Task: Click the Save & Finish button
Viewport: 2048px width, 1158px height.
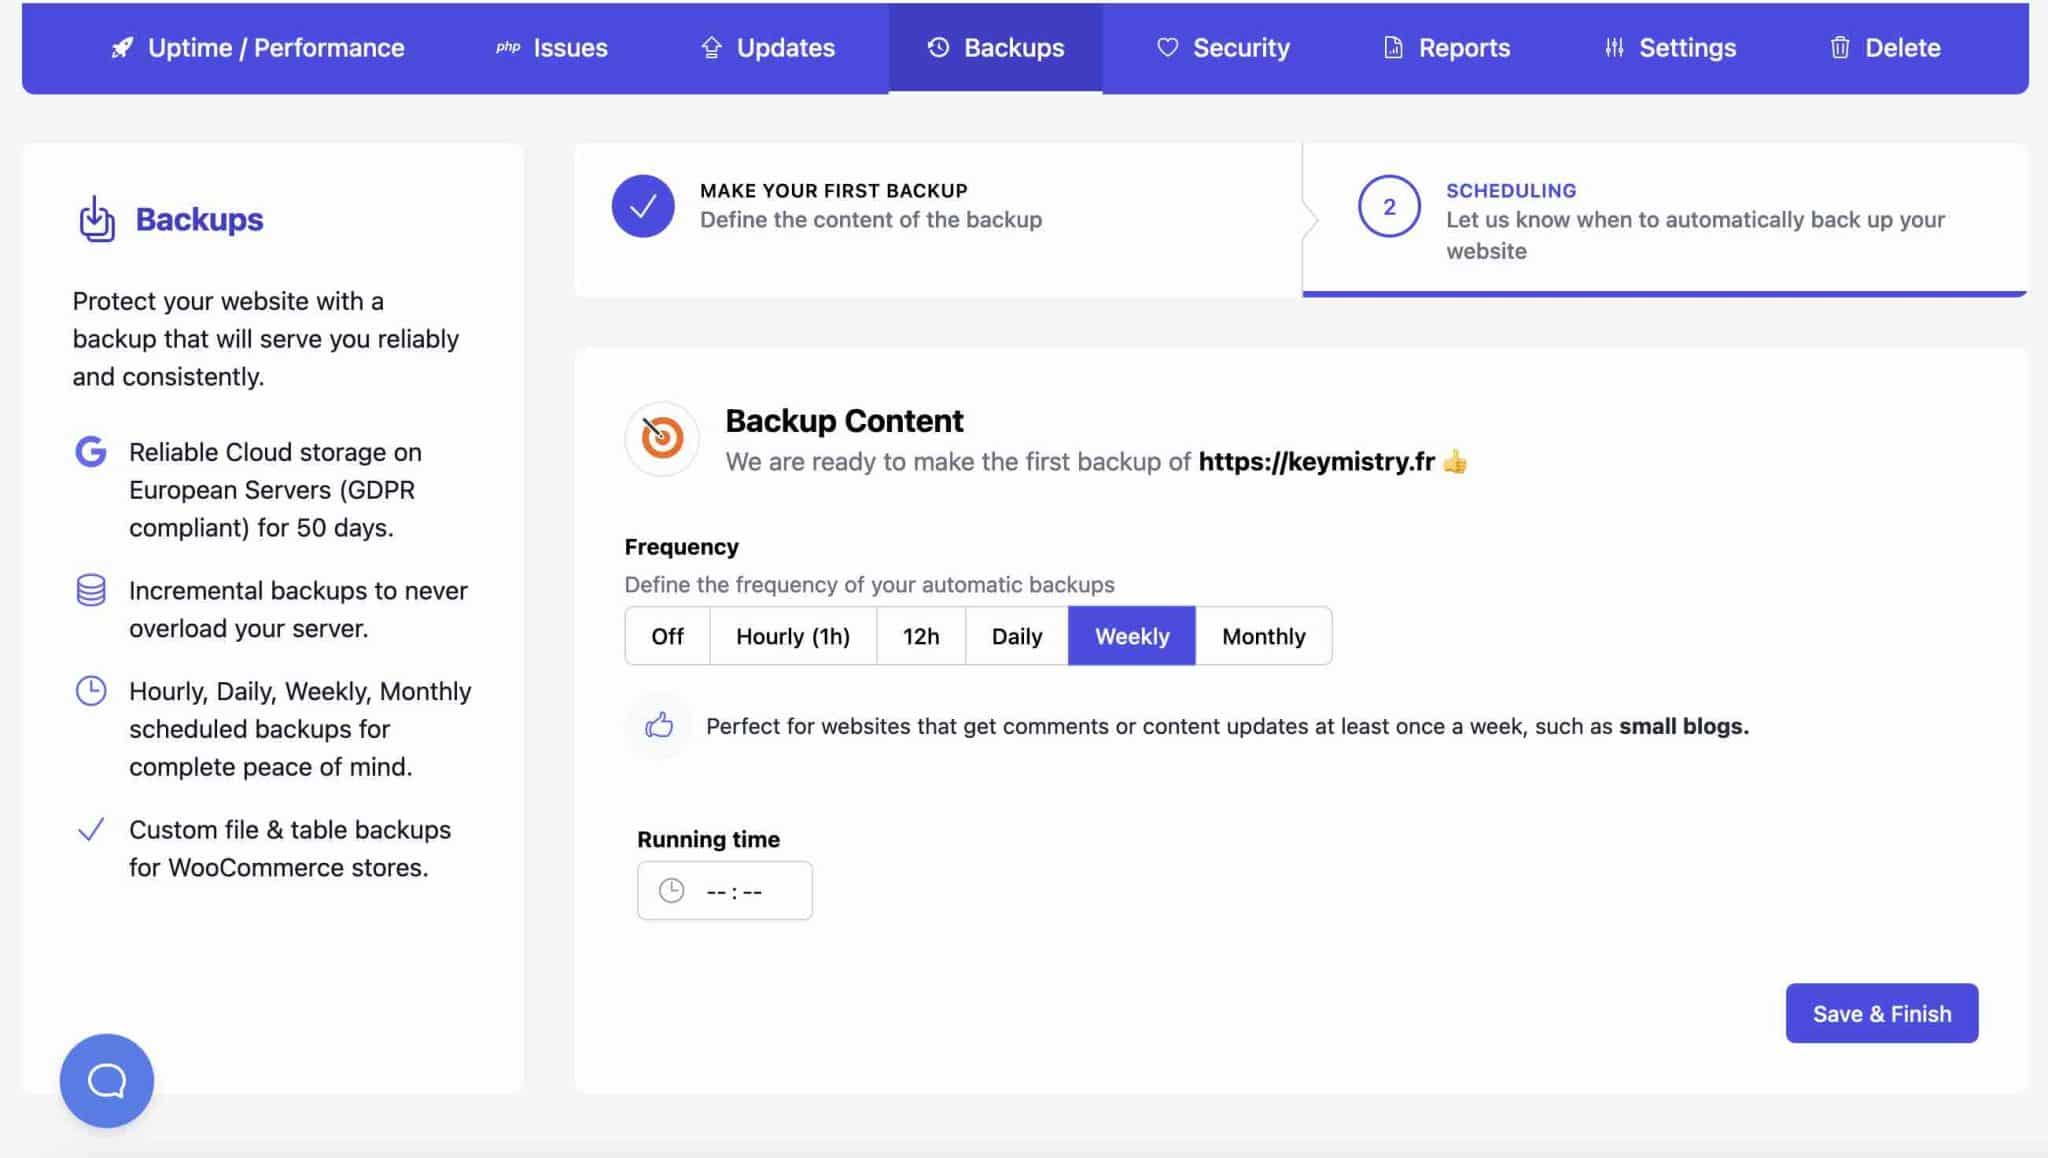Action: click(x=1881, y=1013)
